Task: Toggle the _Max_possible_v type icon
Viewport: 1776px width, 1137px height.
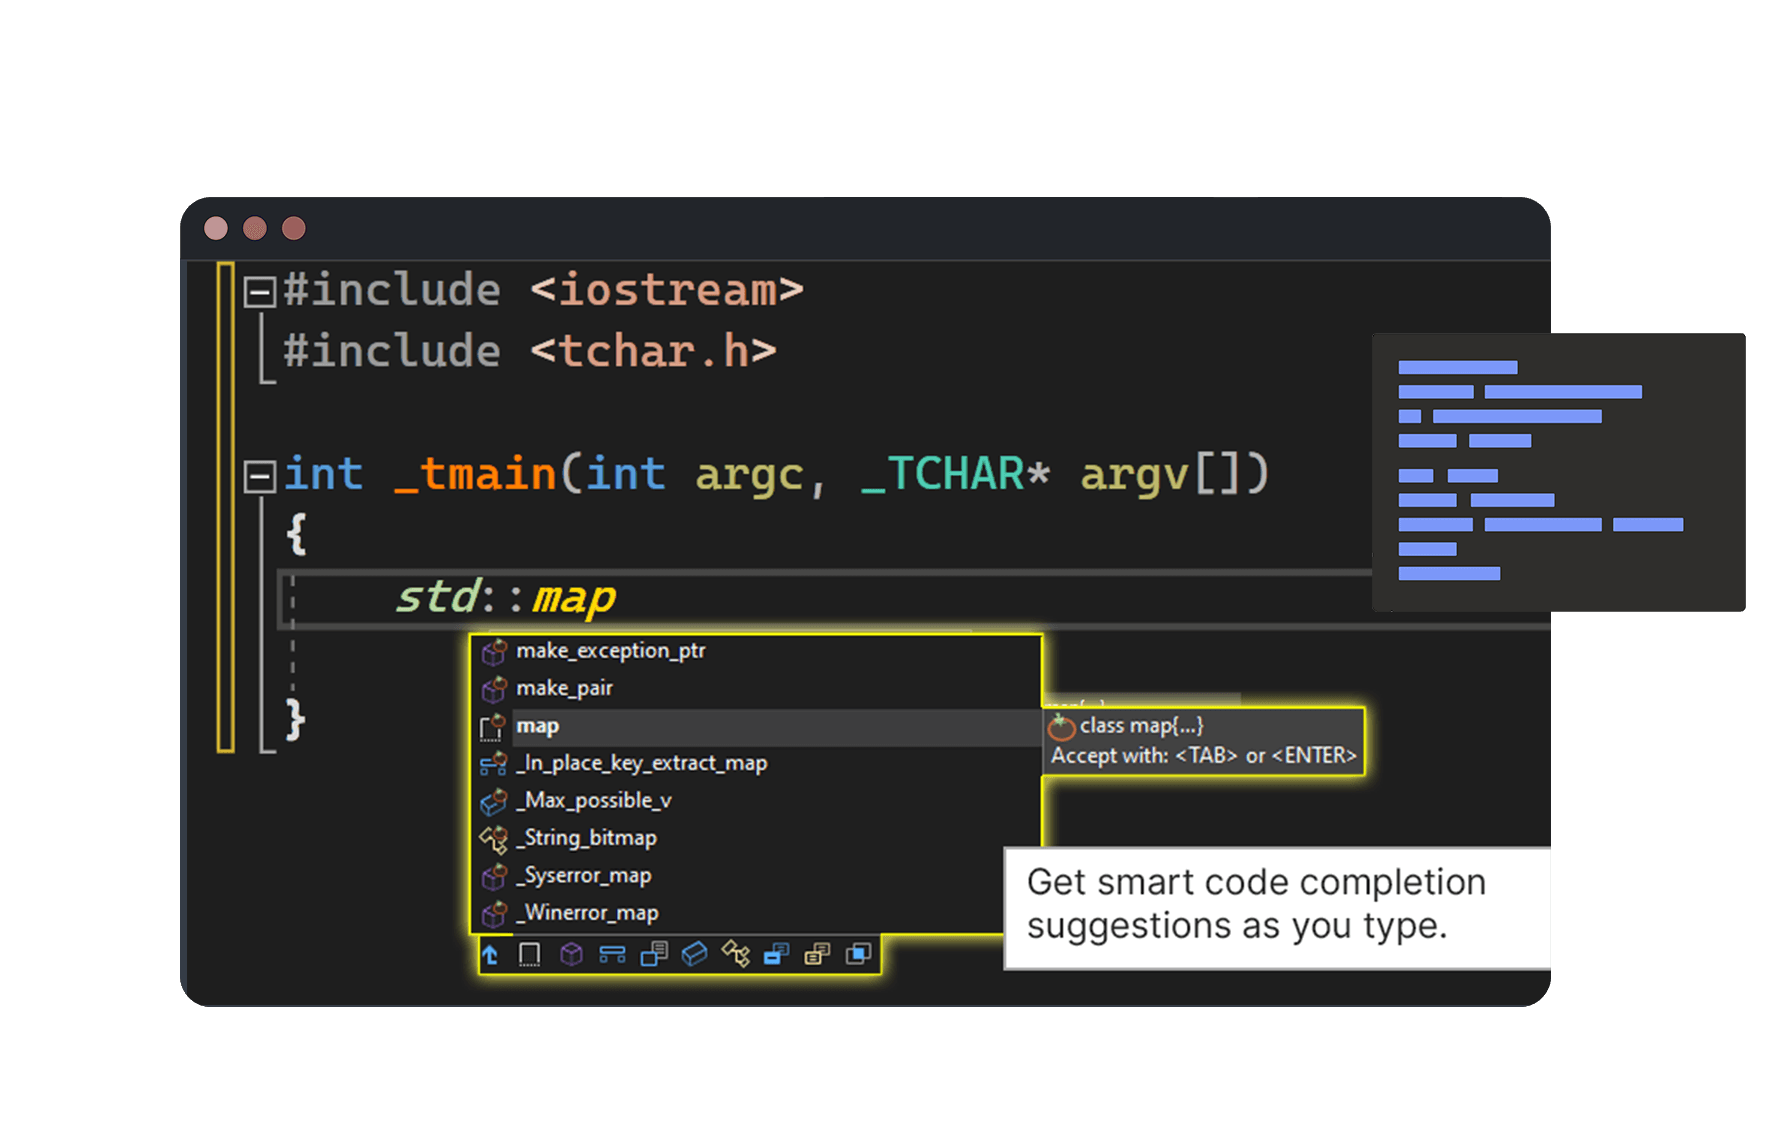Action: point(493,801)
